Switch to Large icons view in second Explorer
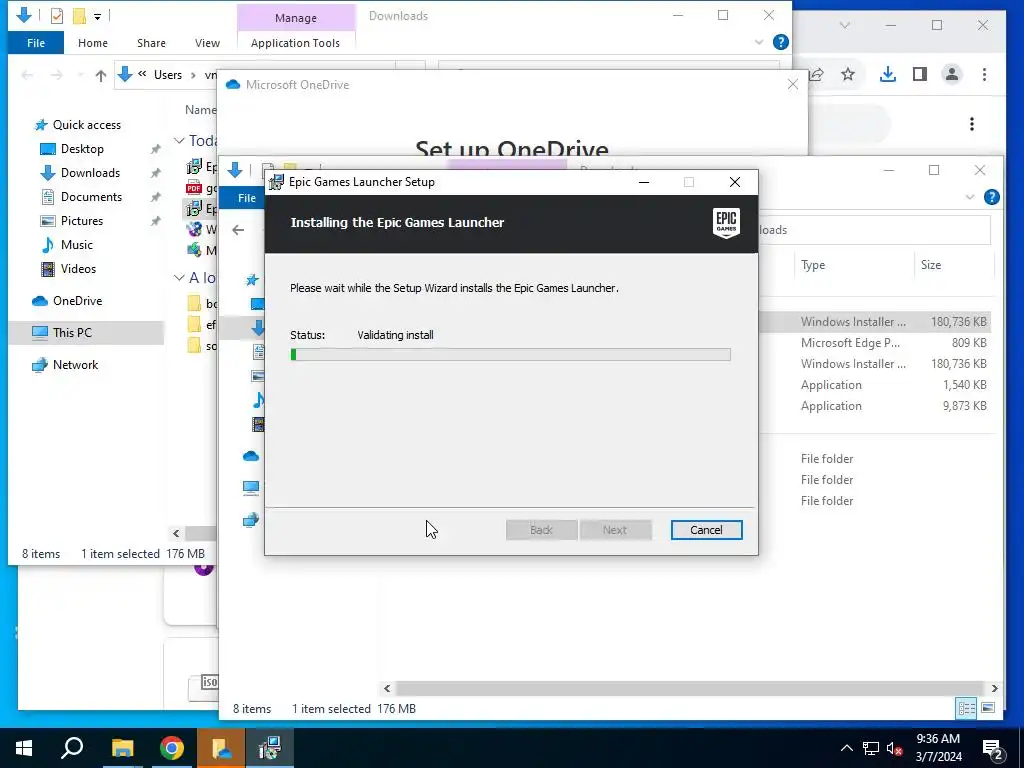This screenshot has height=768, width=1024. (x=988, y=708)
